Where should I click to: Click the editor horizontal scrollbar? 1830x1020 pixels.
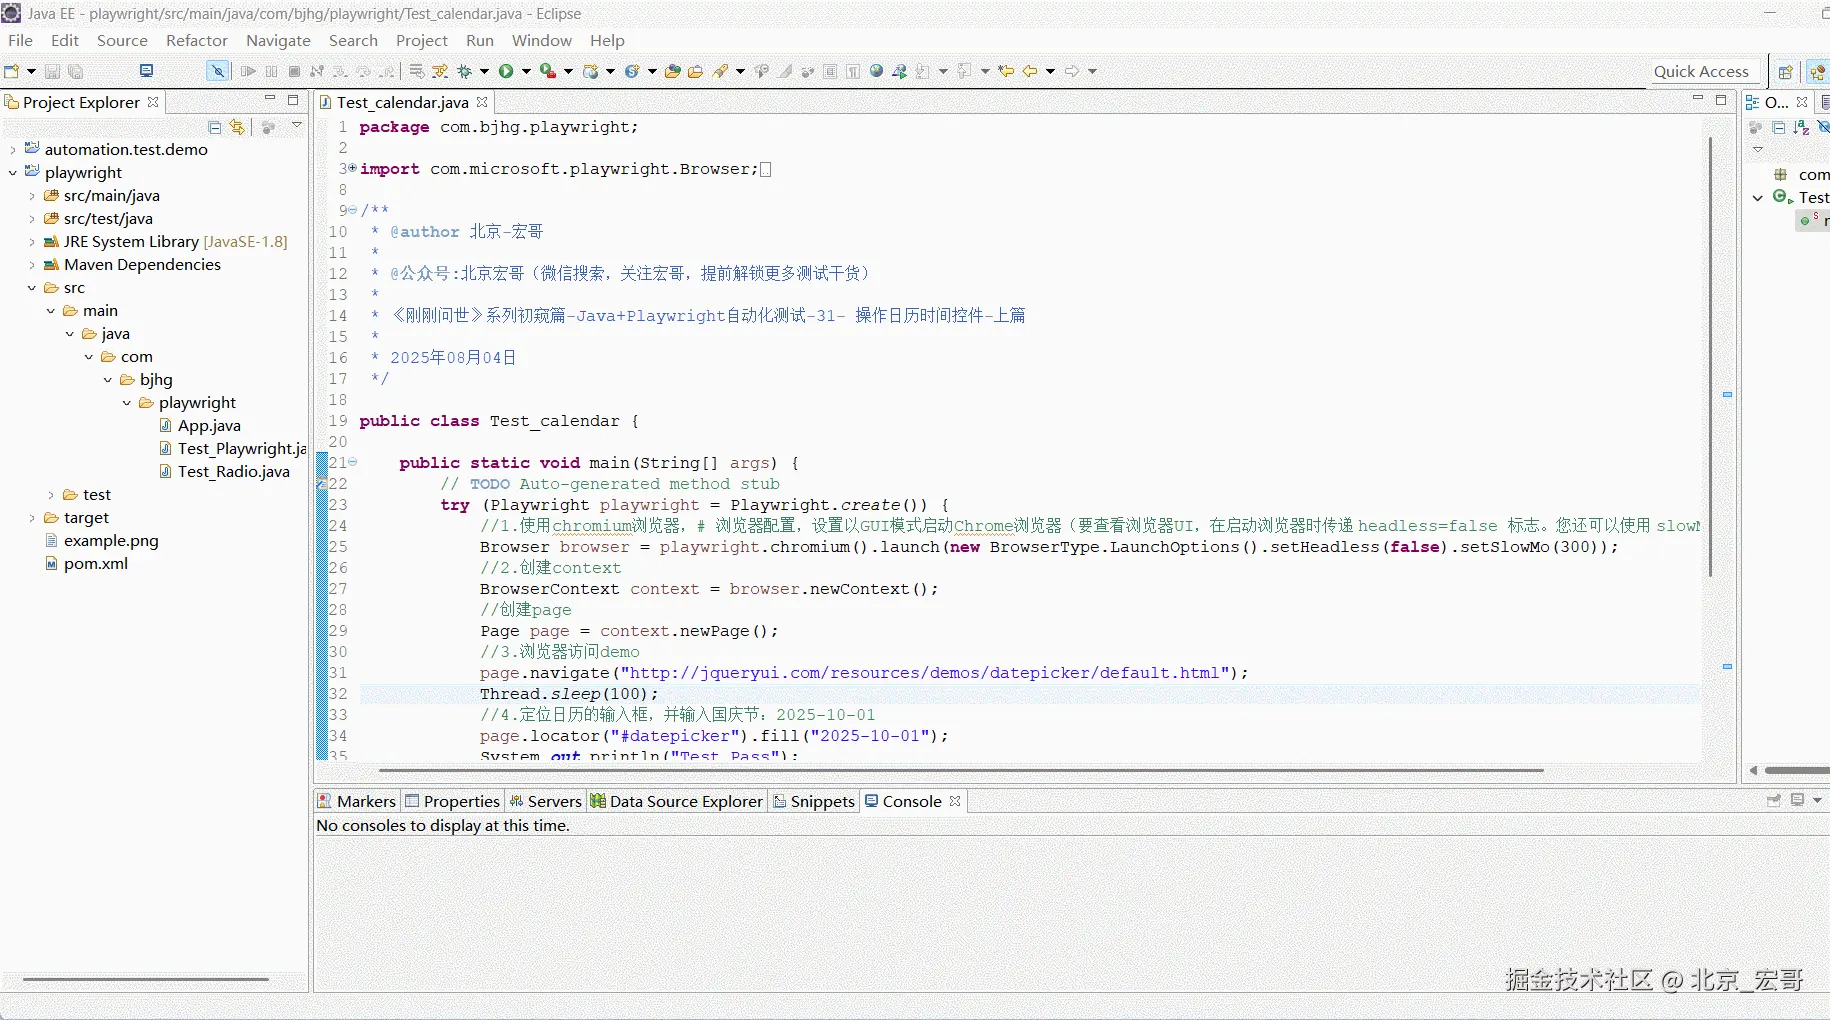(x=961, y=770)
